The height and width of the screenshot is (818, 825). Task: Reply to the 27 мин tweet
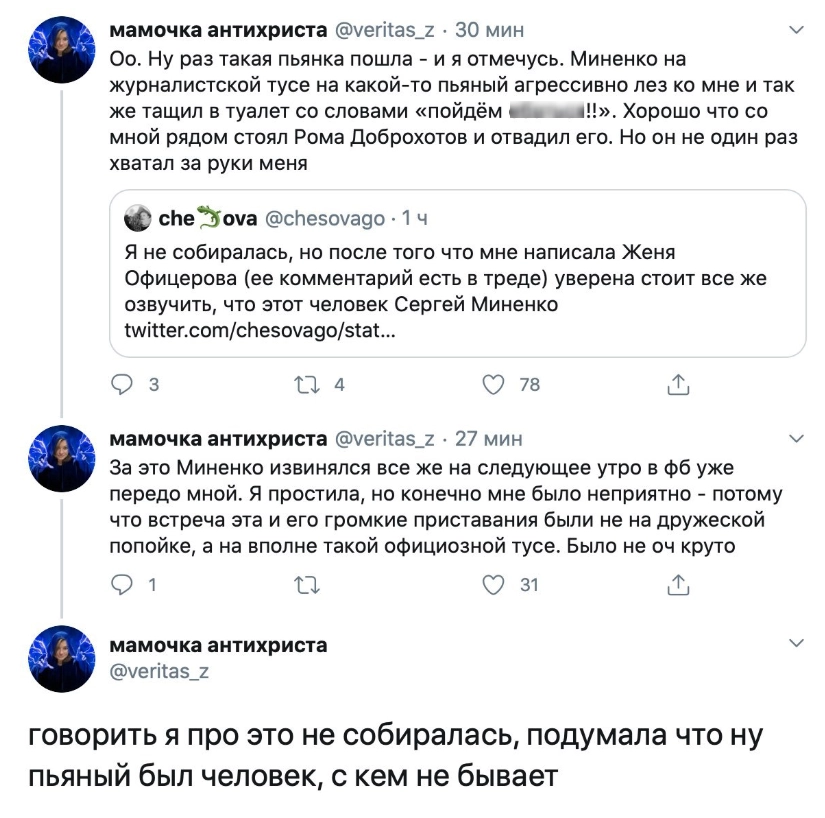click(122, 585)
